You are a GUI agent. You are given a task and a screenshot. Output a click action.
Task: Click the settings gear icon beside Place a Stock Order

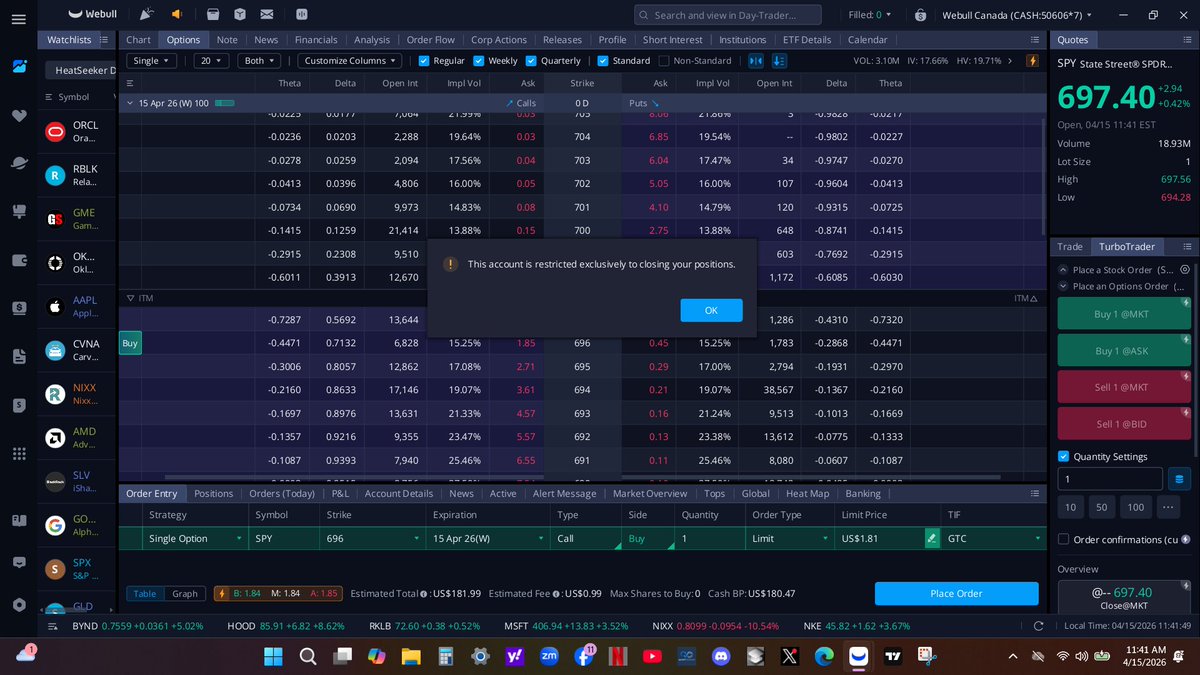coord(1184,269)
